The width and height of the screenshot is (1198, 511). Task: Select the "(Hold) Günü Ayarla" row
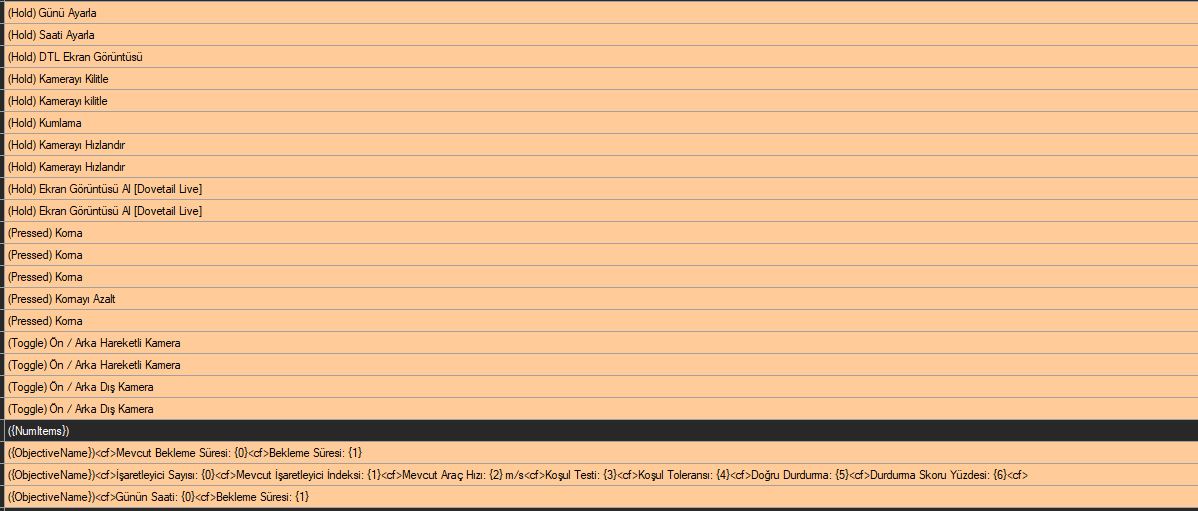52,13
